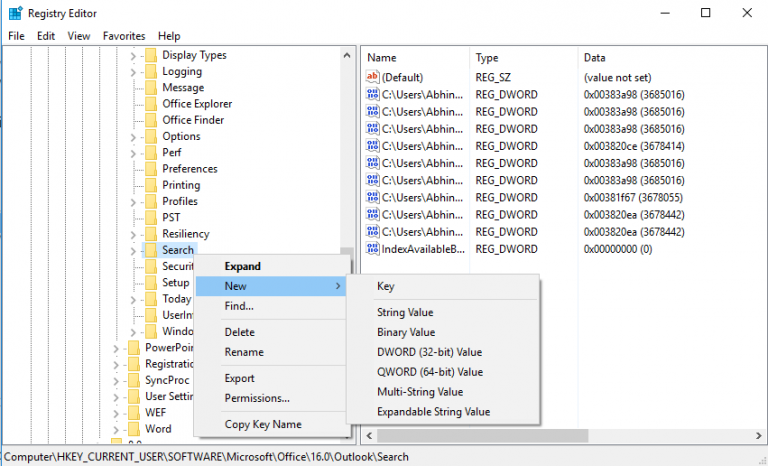This screenshot has width=768, height=466.
Task: Expand the Logging key
Action: 133,72
